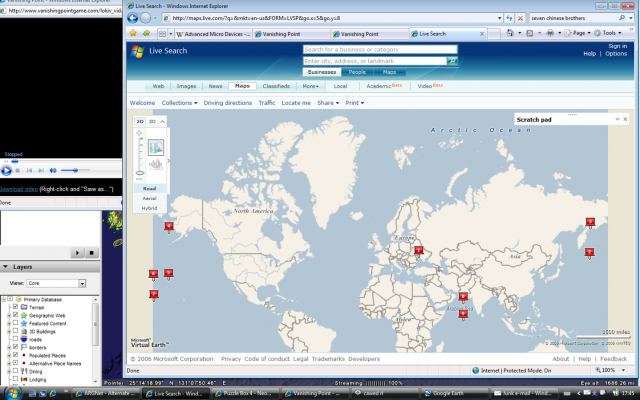Click the Windows Start orb
The width and height of the screenshot is (640, 400).
(x=13, y=393)
